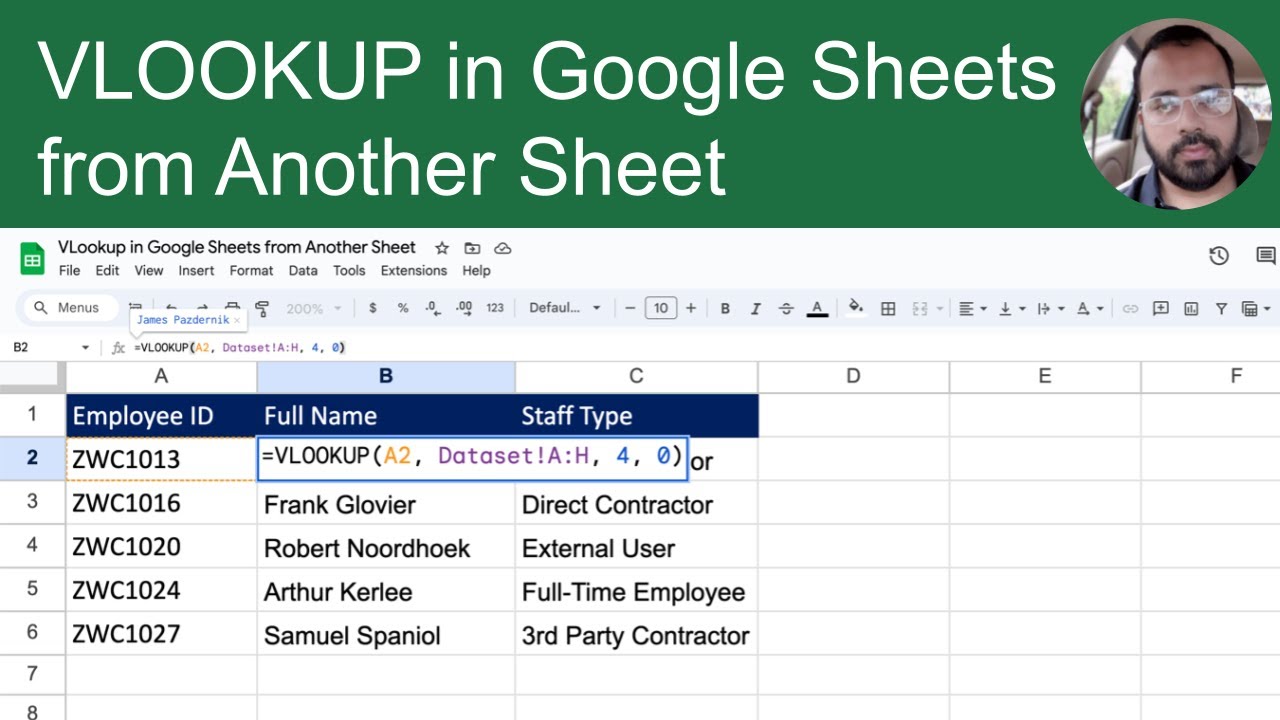Format cell as currency

tap(373, 308)
